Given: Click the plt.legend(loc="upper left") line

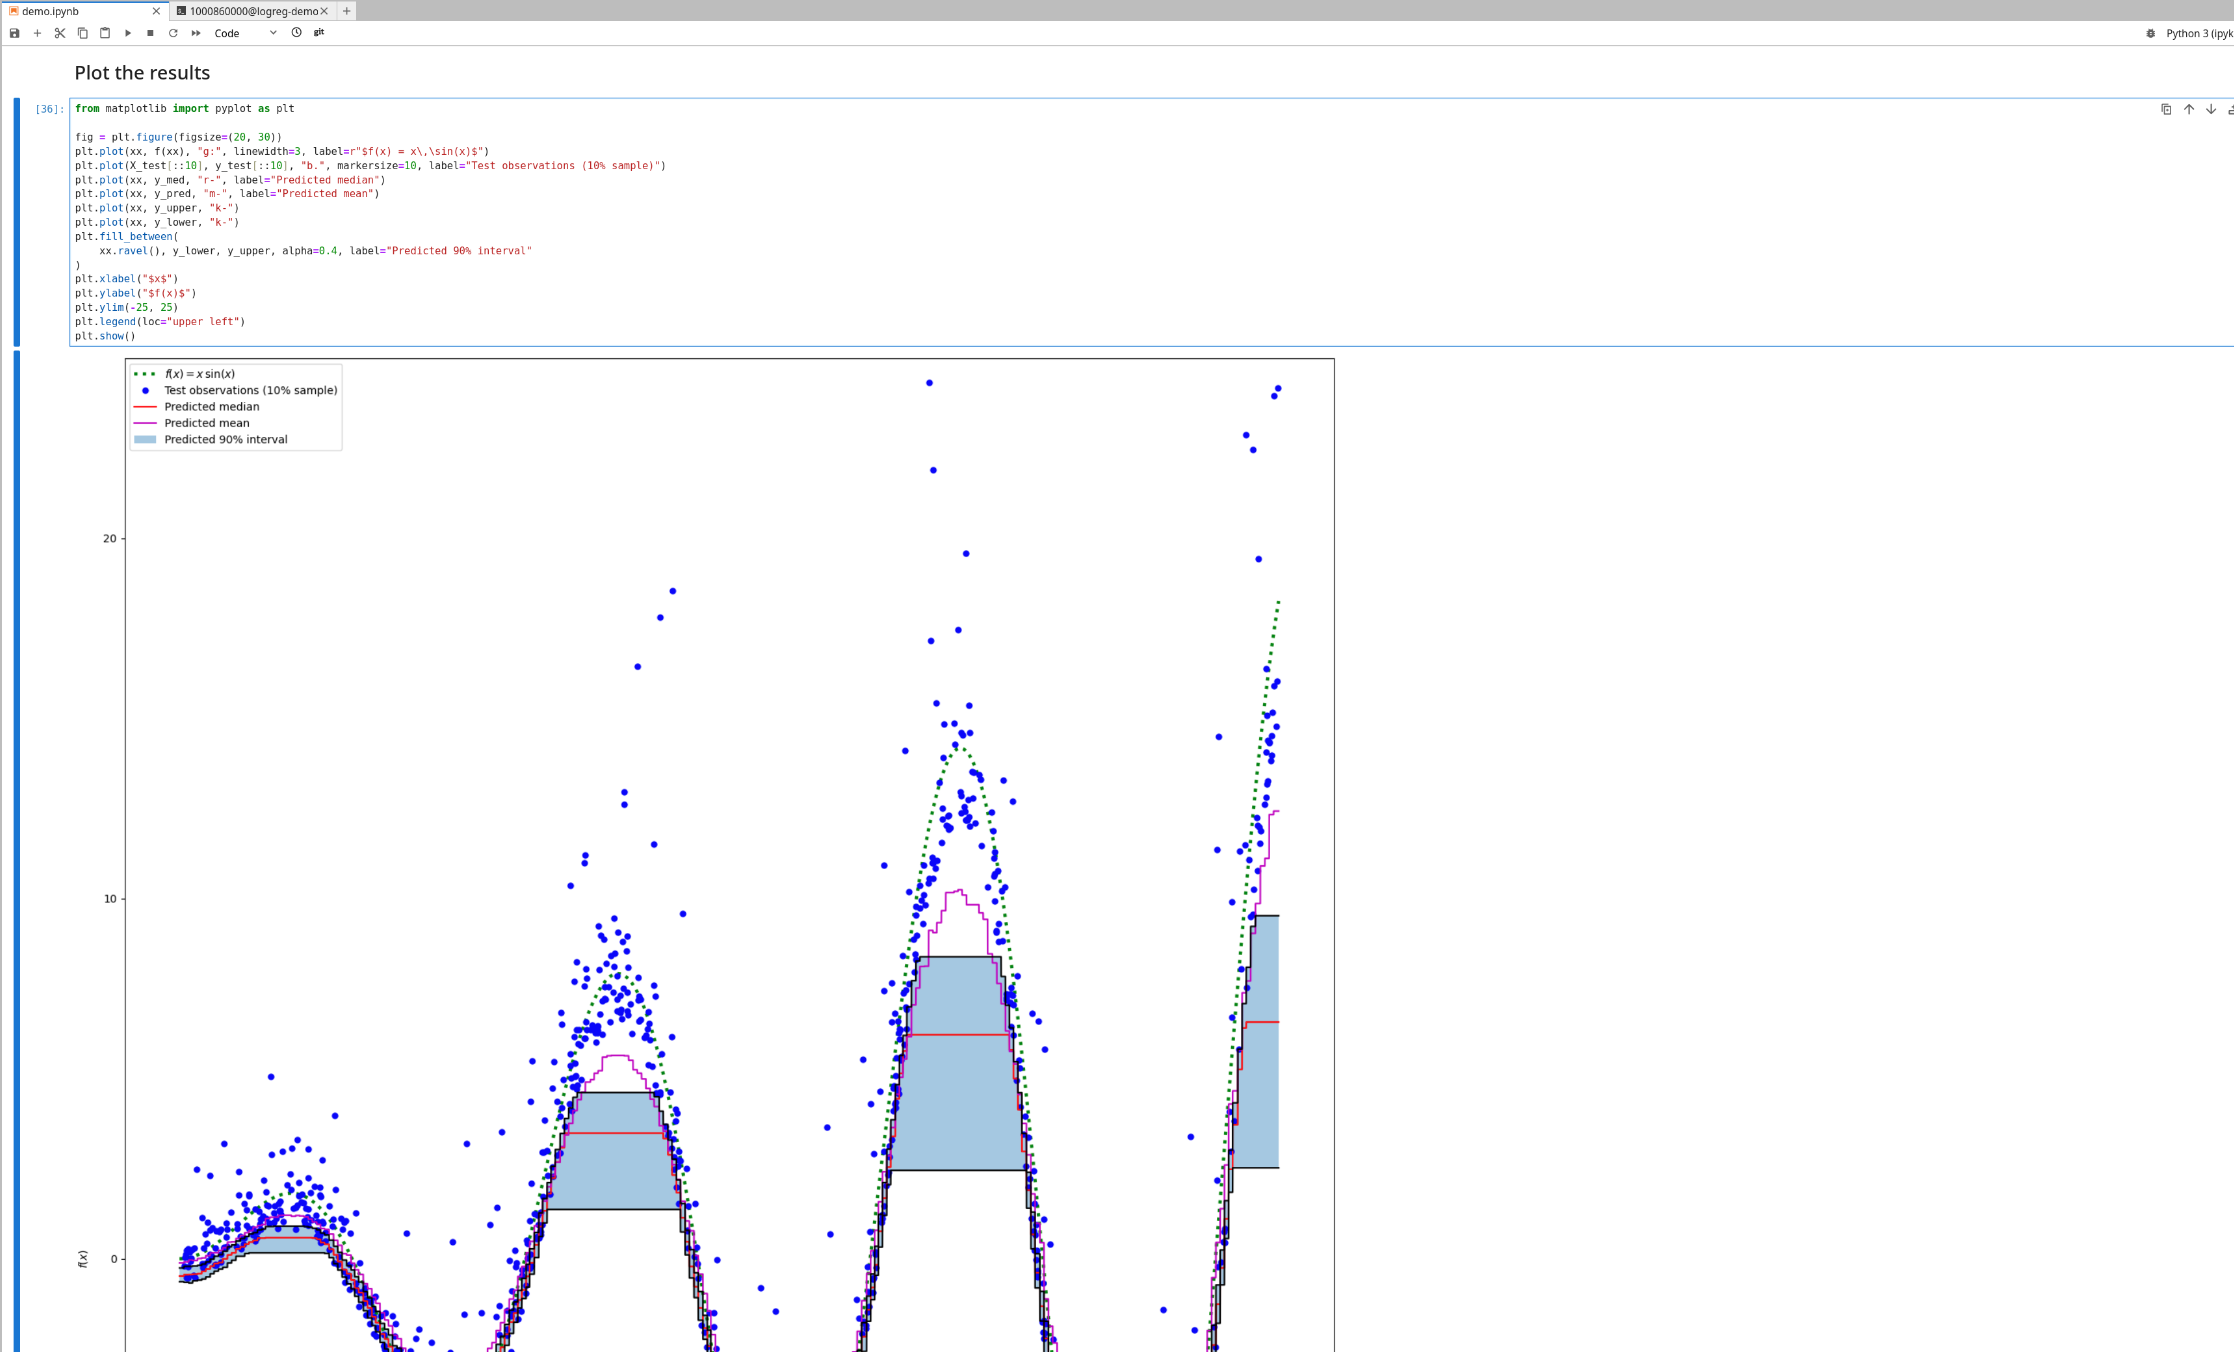Looking at the screenshot, I should [160, 322].
